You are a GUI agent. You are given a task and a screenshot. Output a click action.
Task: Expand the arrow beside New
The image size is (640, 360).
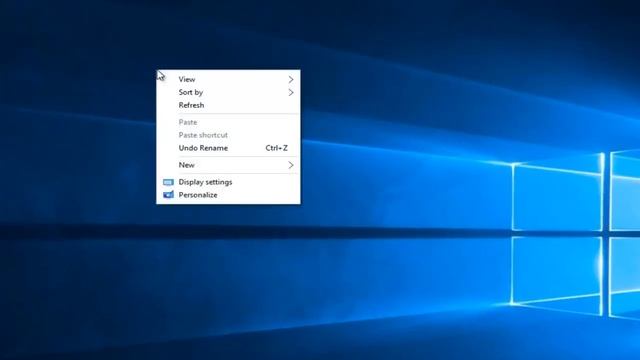(291, 165)
